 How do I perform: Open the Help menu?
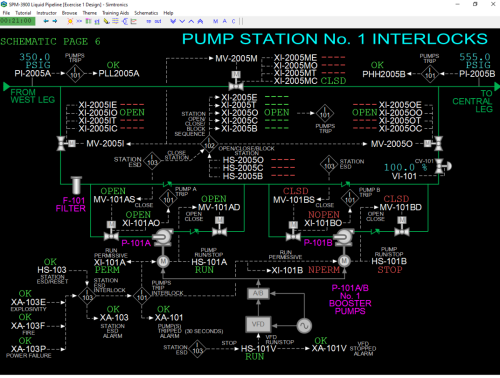168,13
